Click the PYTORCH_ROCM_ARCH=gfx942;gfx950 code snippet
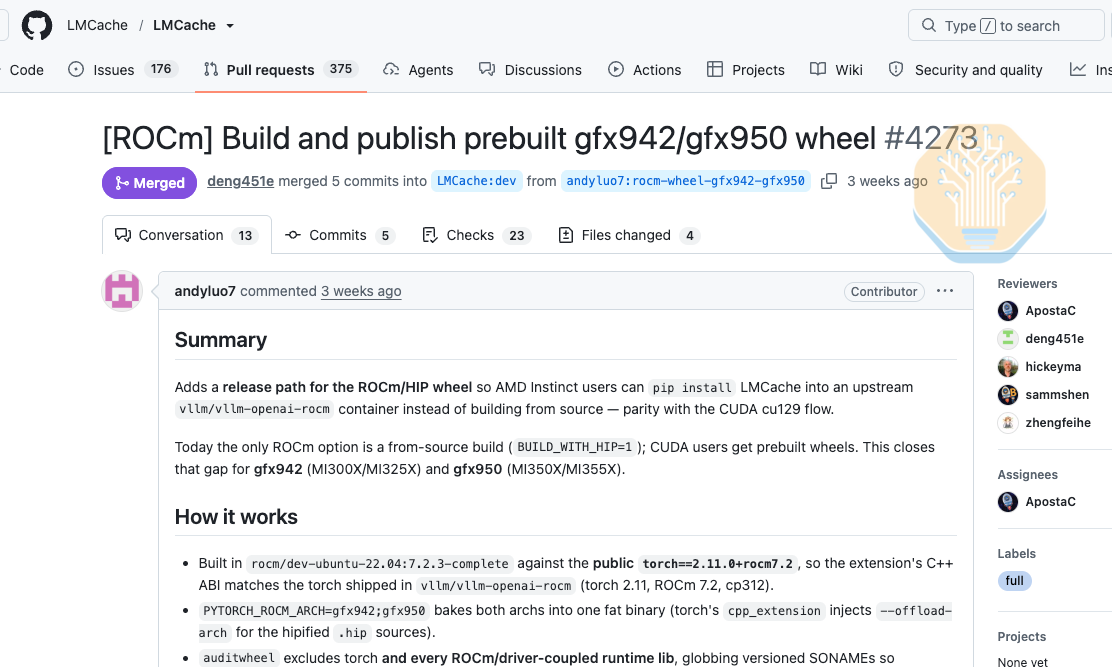This screenshot has height=667, width=1112. point(314,610)
